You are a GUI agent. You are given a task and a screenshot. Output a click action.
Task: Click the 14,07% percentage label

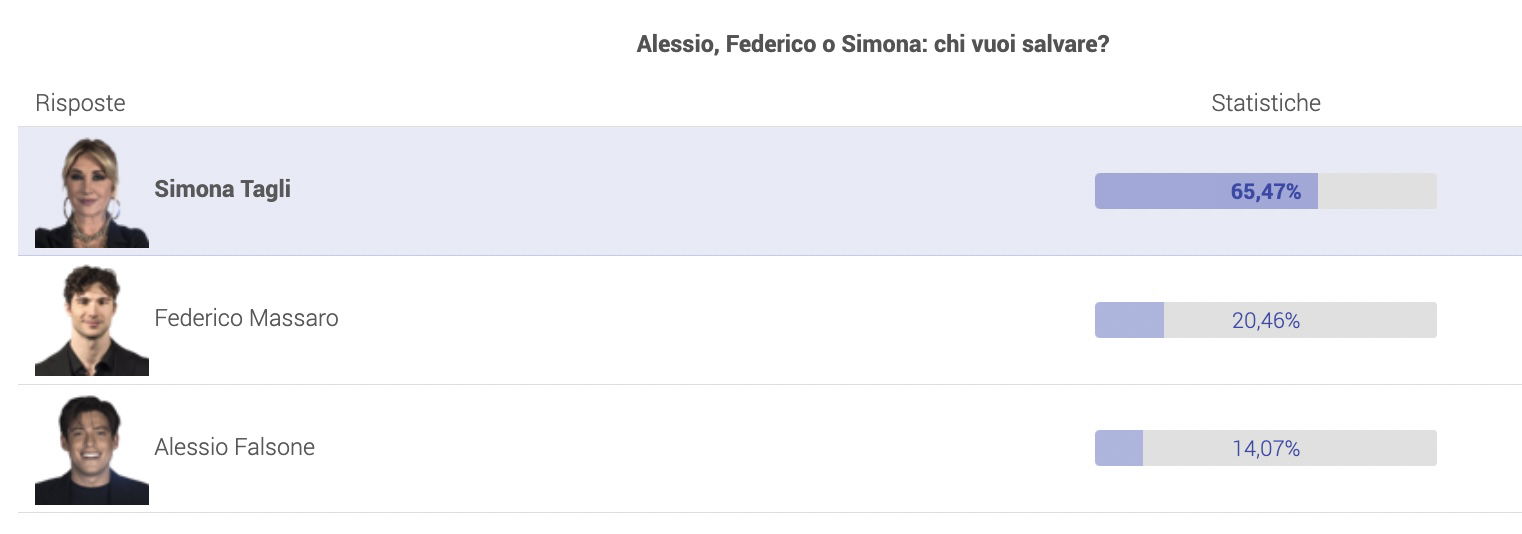[x=1266, y=449]
